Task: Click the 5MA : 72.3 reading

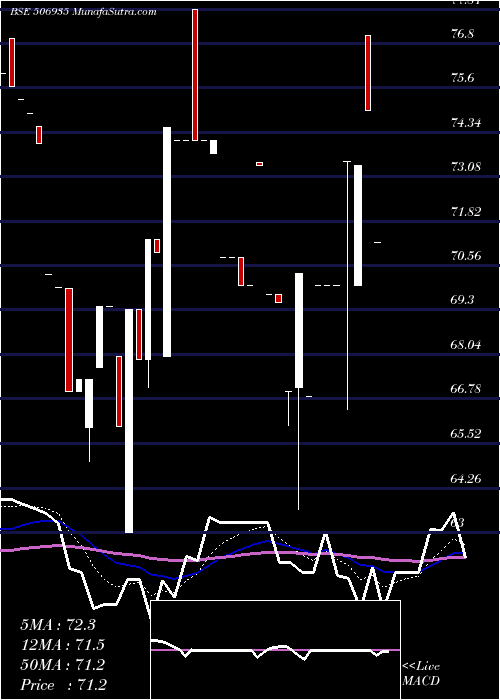Action: [x=58, y=625]
